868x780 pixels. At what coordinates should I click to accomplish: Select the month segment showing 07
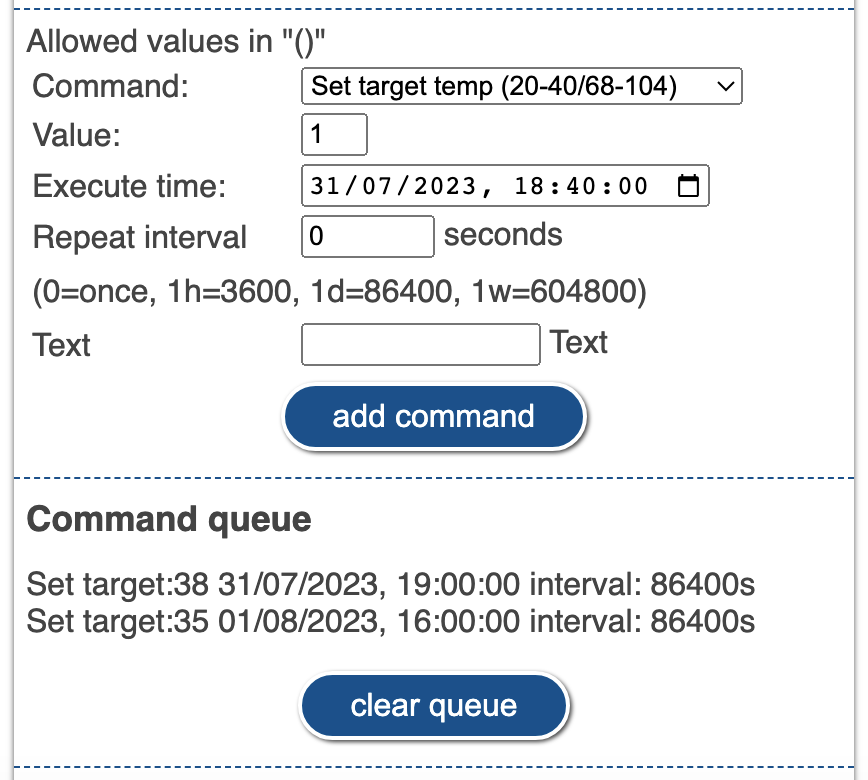[x=374, y=186]
